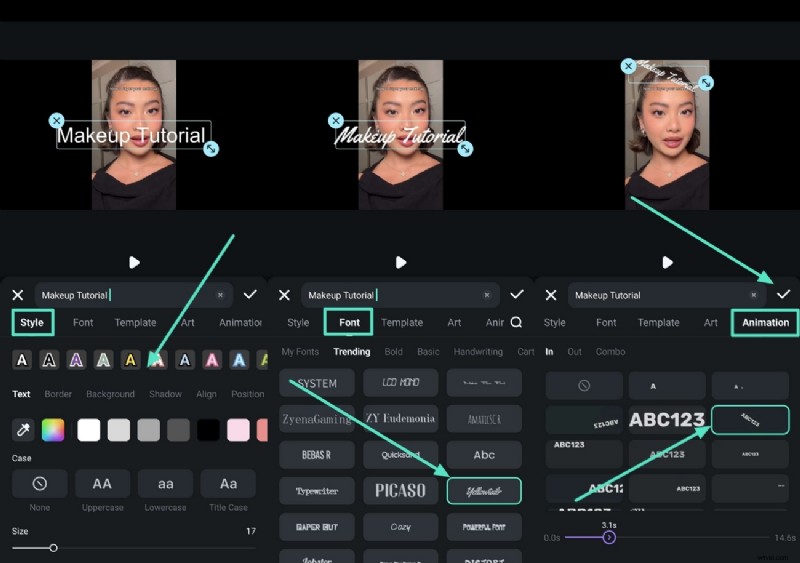Viewport: 800px width, 563px height.
Task: Select the Out animation tab
Action: click(574, 352)
